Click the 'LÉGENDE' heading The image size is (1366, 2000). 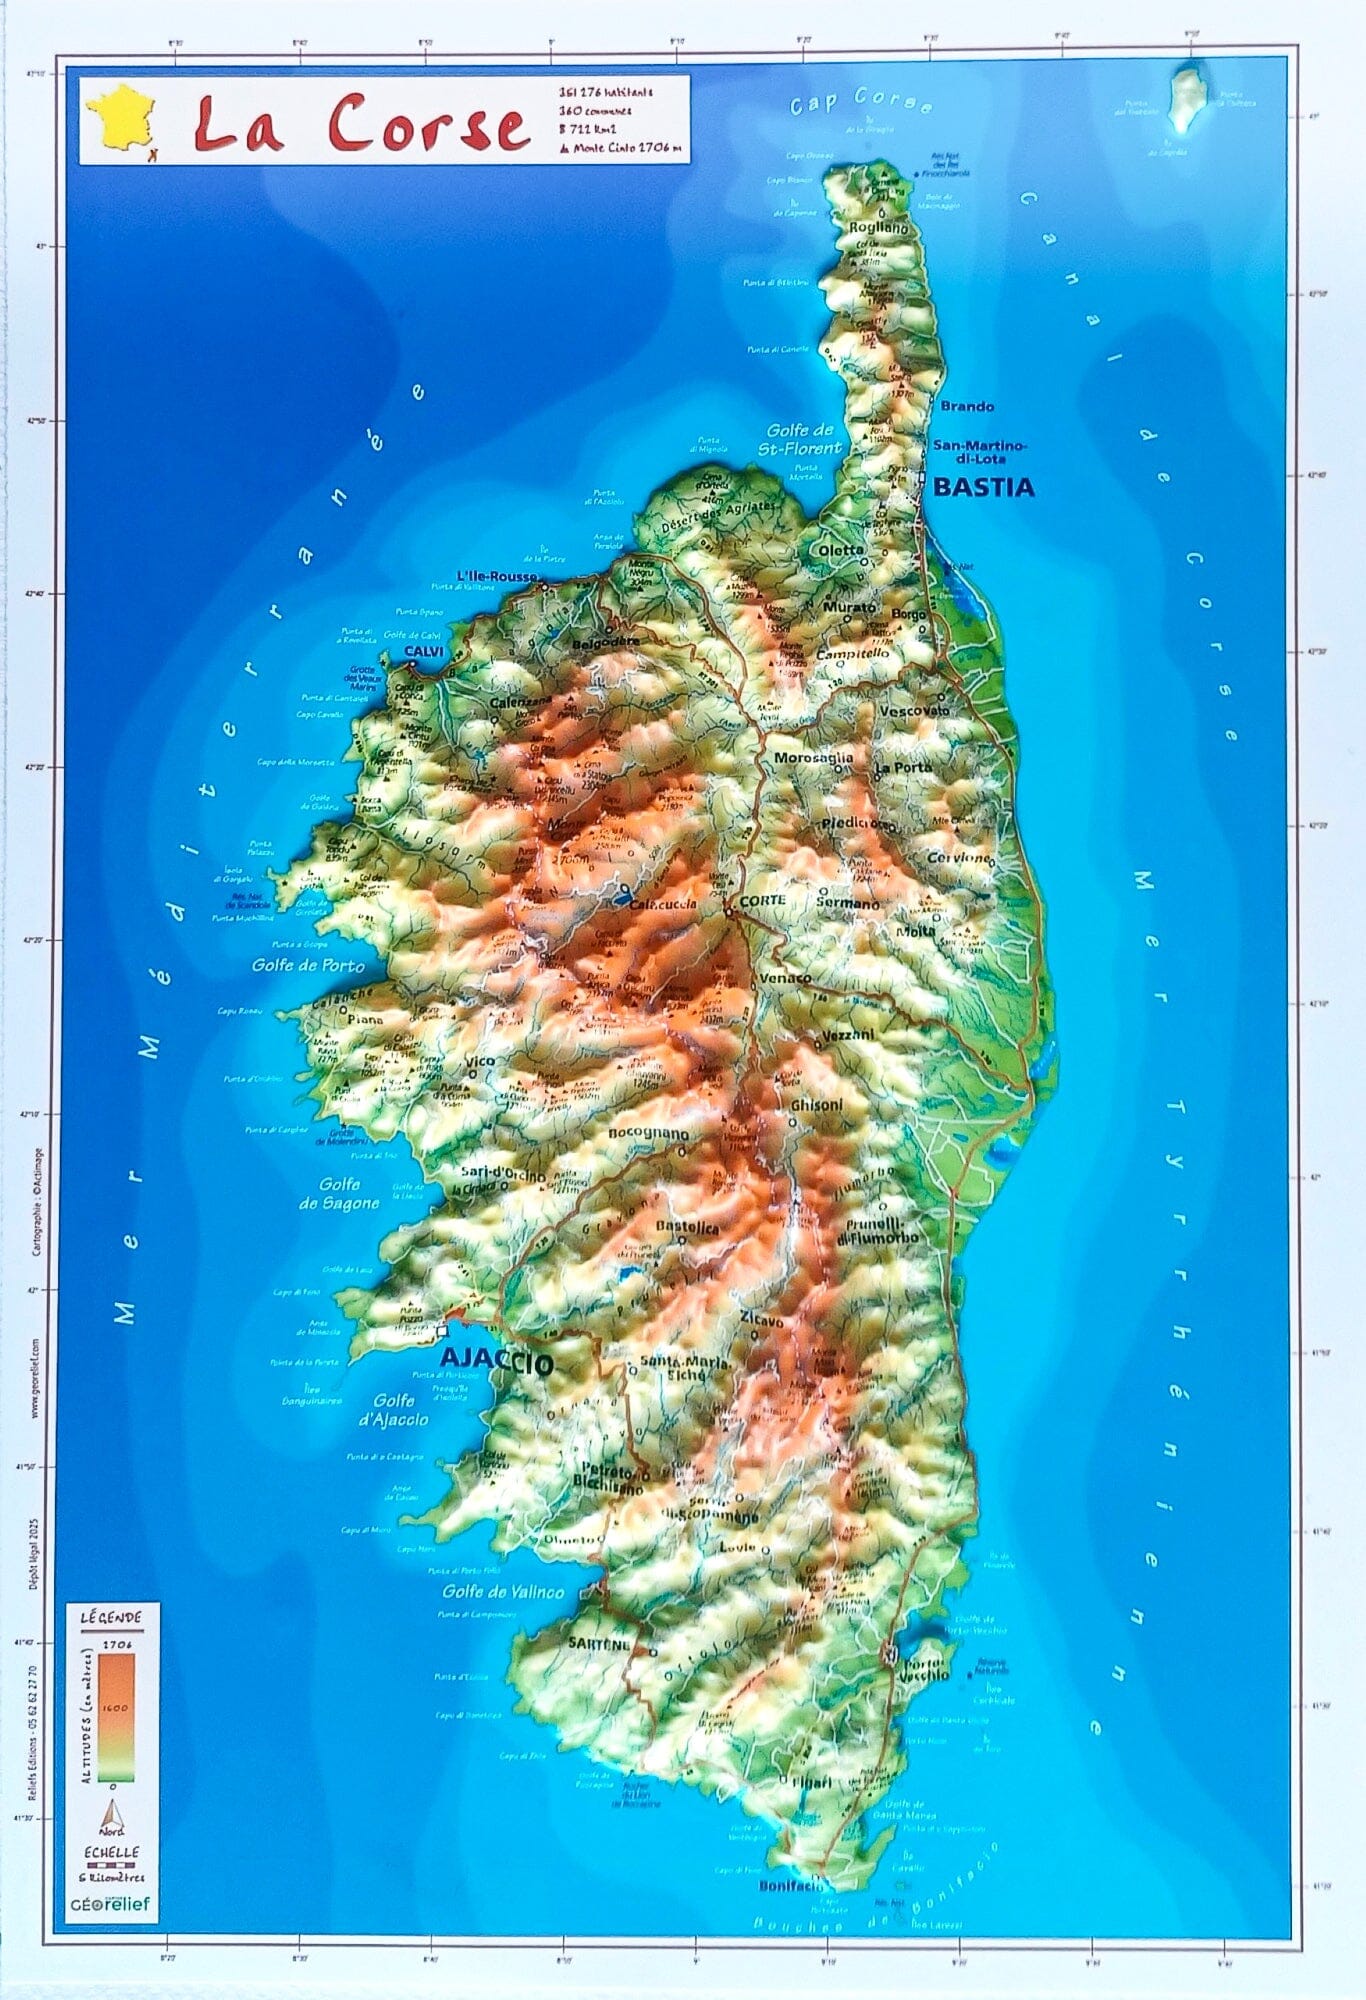[x=111, y=1617]
